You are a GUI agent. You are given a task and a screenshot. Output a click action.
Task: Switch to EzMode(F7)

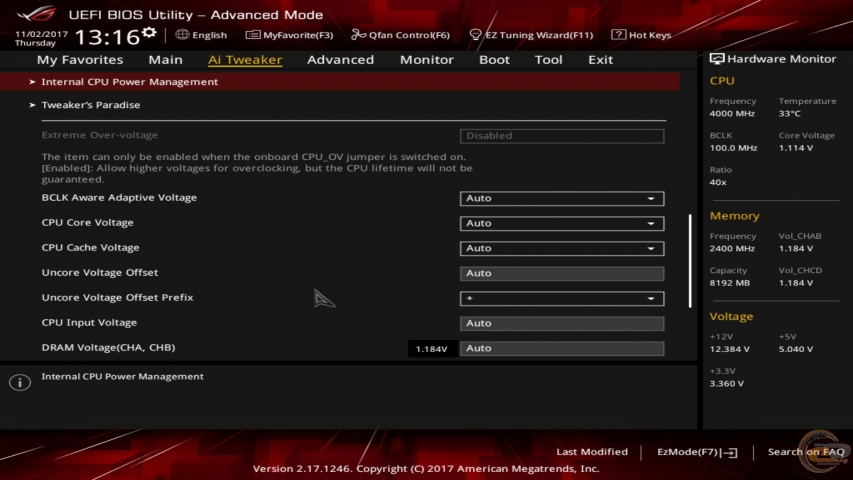pos(697,452)
